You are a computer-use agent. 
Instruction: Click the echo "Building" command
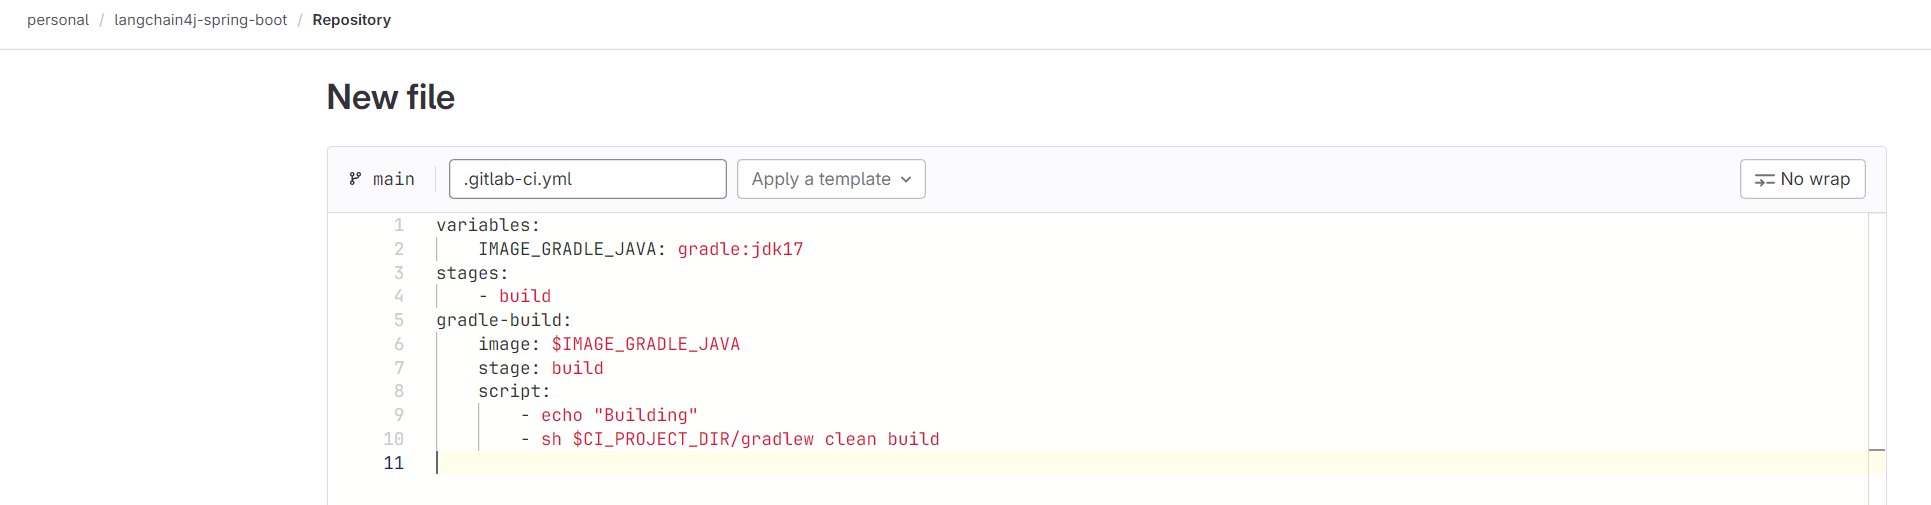tap(619, 415)
